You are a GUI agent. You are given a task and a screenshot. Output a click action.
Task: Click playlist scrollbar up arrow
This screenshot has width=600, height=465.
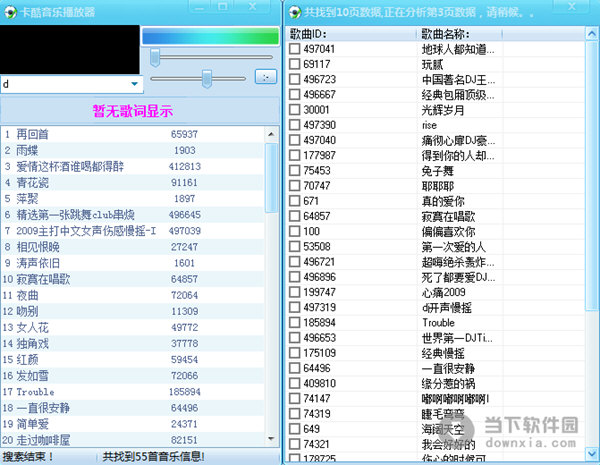click(x=271, y=134)
